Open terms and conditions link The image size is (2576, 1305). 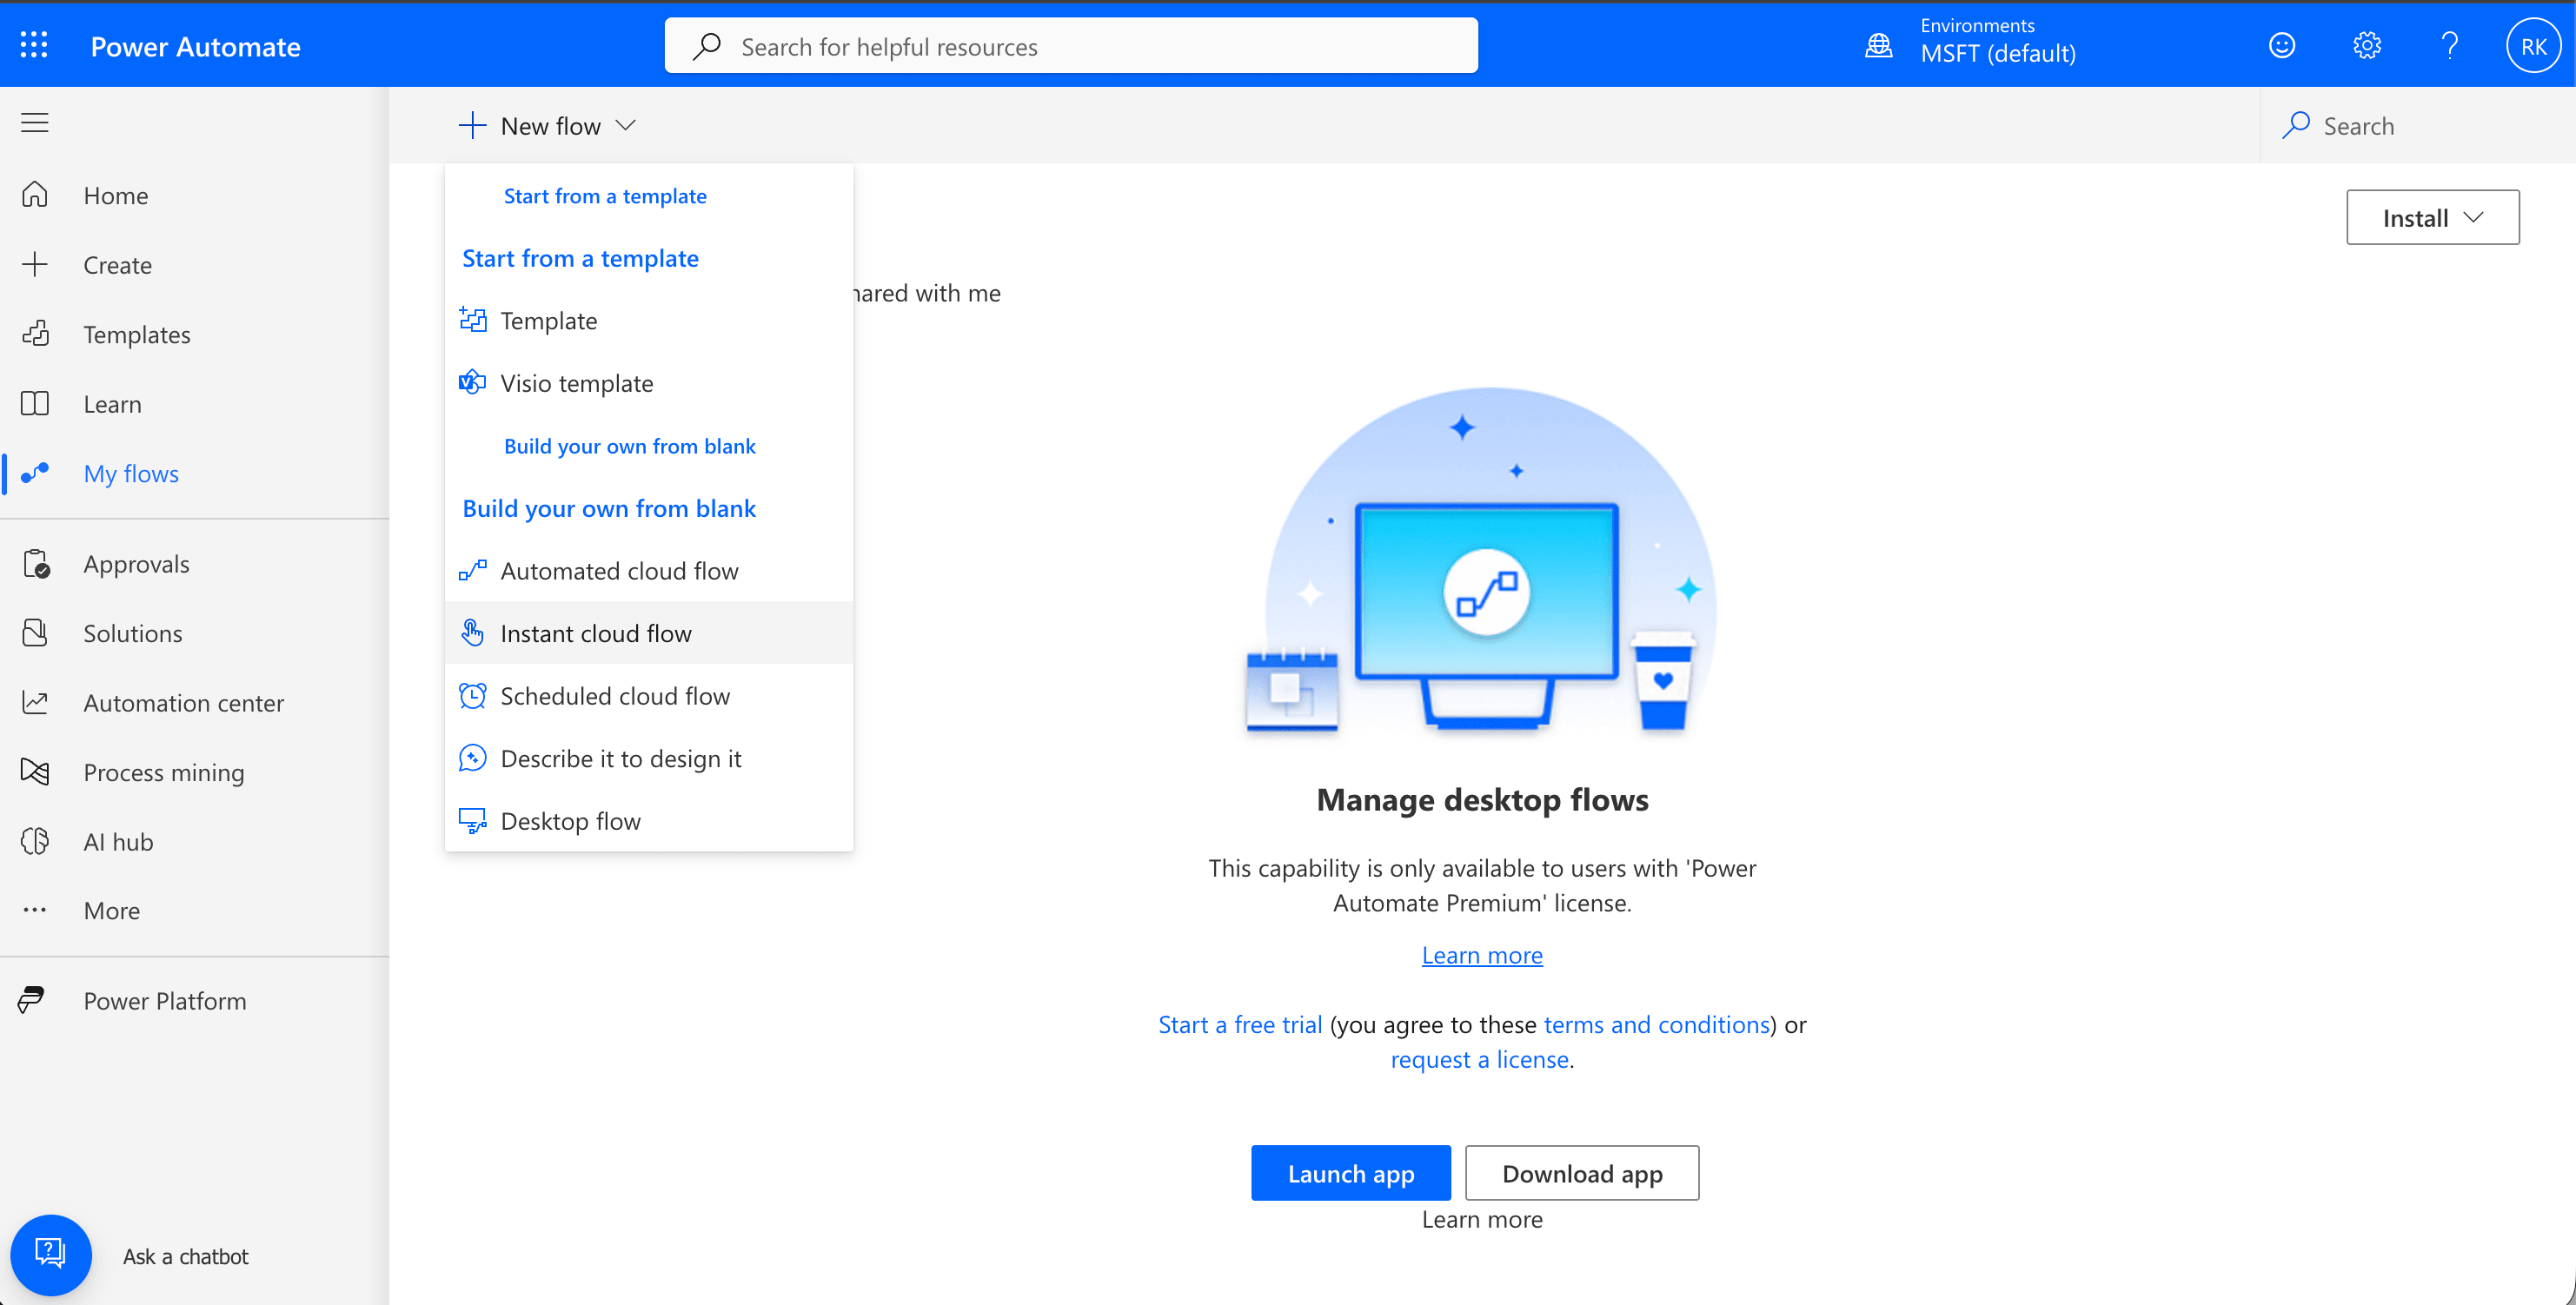1656,1024
